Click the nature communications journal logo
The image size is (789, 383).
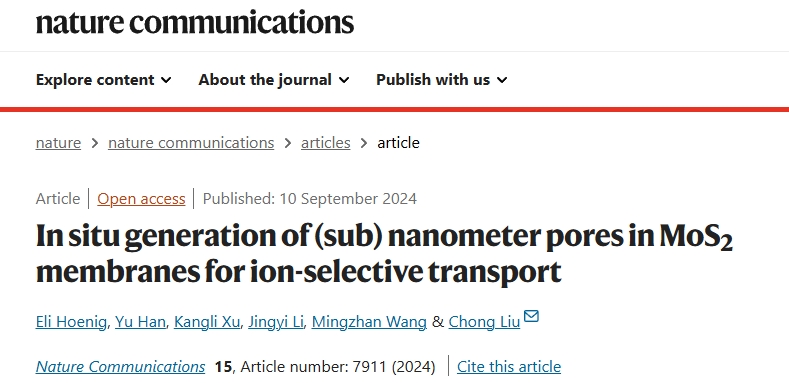click(195, 23)
